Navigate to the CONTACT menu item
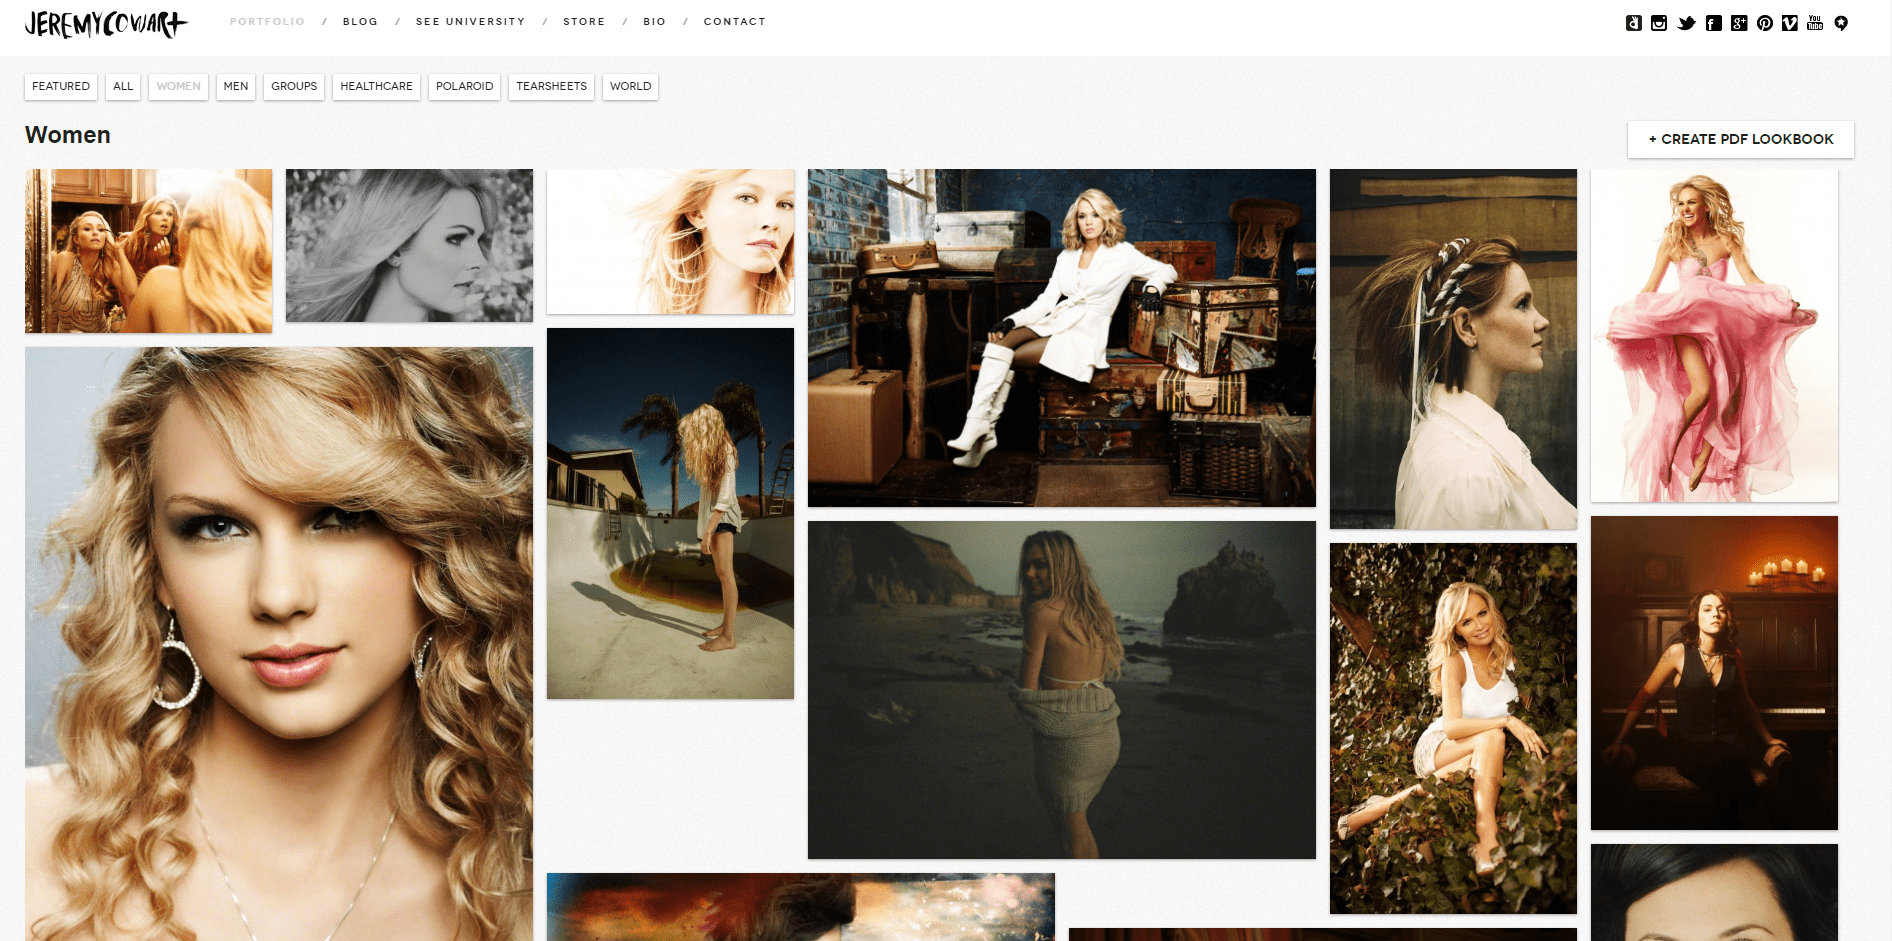 tap(735, 21)
